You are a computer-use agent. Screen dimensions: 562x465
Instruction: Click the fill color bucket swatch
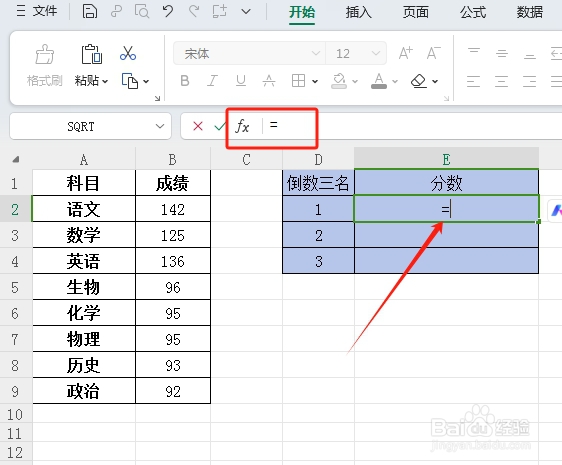[x=339, y=81]
